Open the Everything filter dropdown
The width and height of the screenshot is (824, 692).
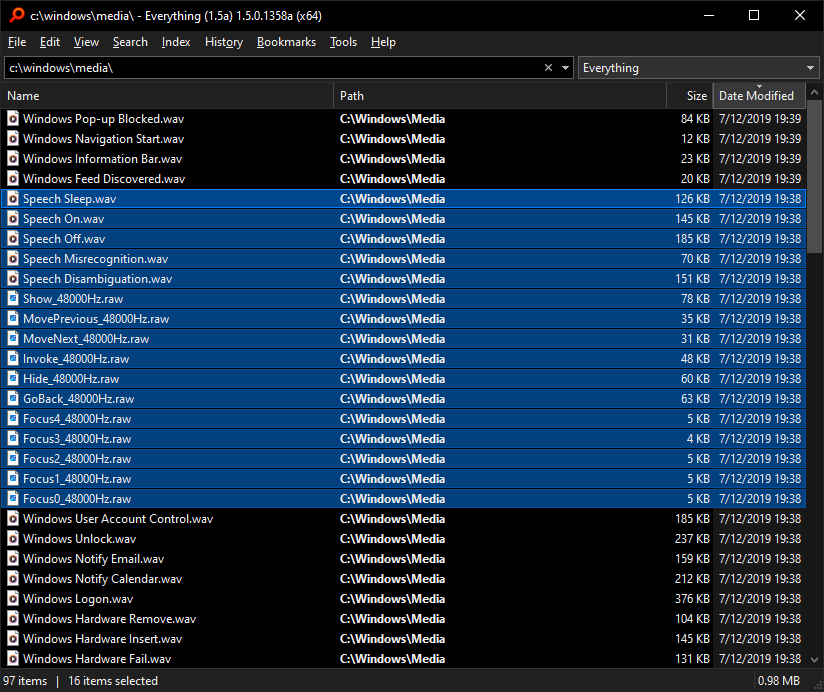tap(698, 68)
